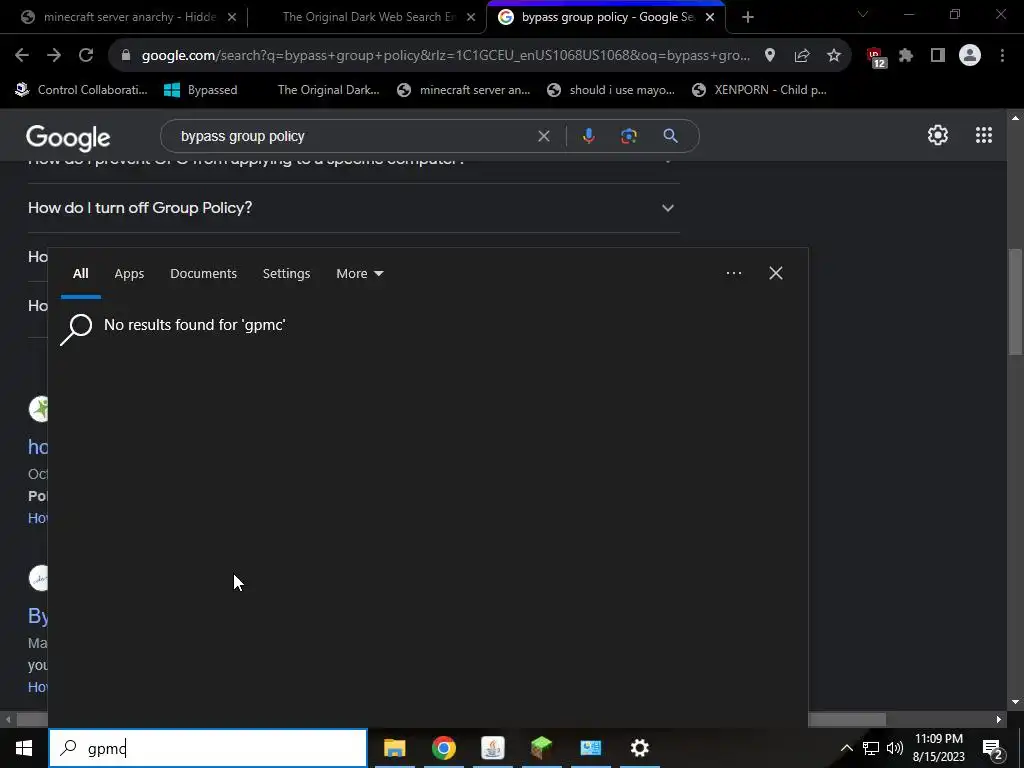View site information via the lock icon
Screen dimensions: 1024x768
coord(126,56)
